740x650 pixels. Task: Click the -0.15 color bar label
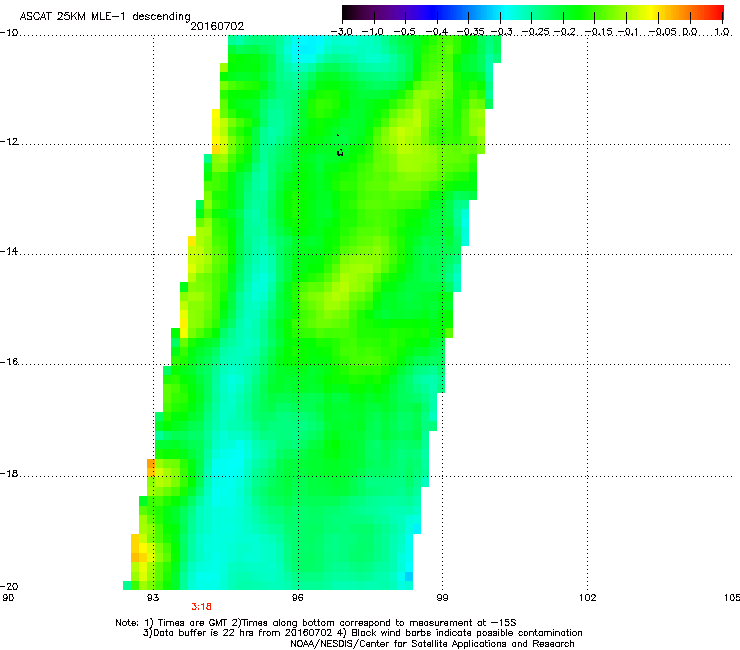(x=598, y=32)
